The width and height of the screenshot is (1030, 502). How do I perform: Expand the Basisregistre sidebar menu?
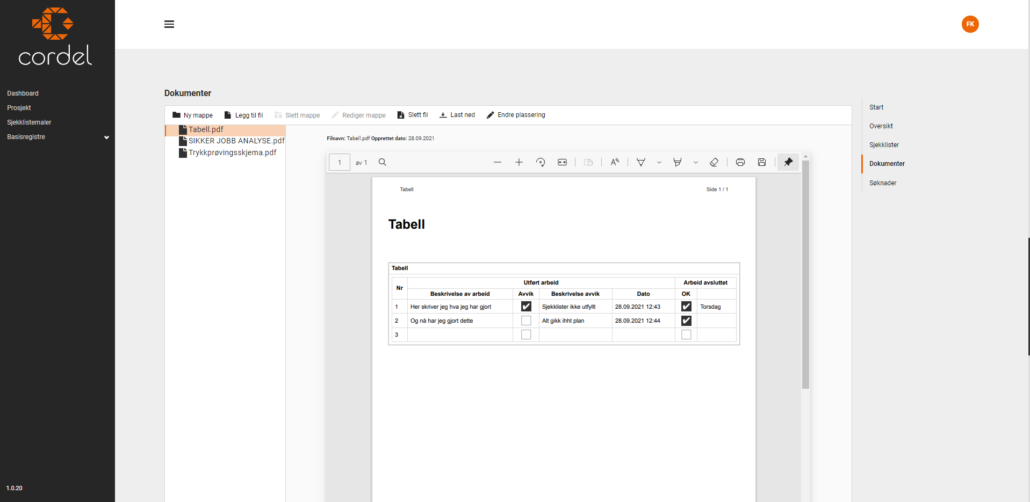click(106, 137)
